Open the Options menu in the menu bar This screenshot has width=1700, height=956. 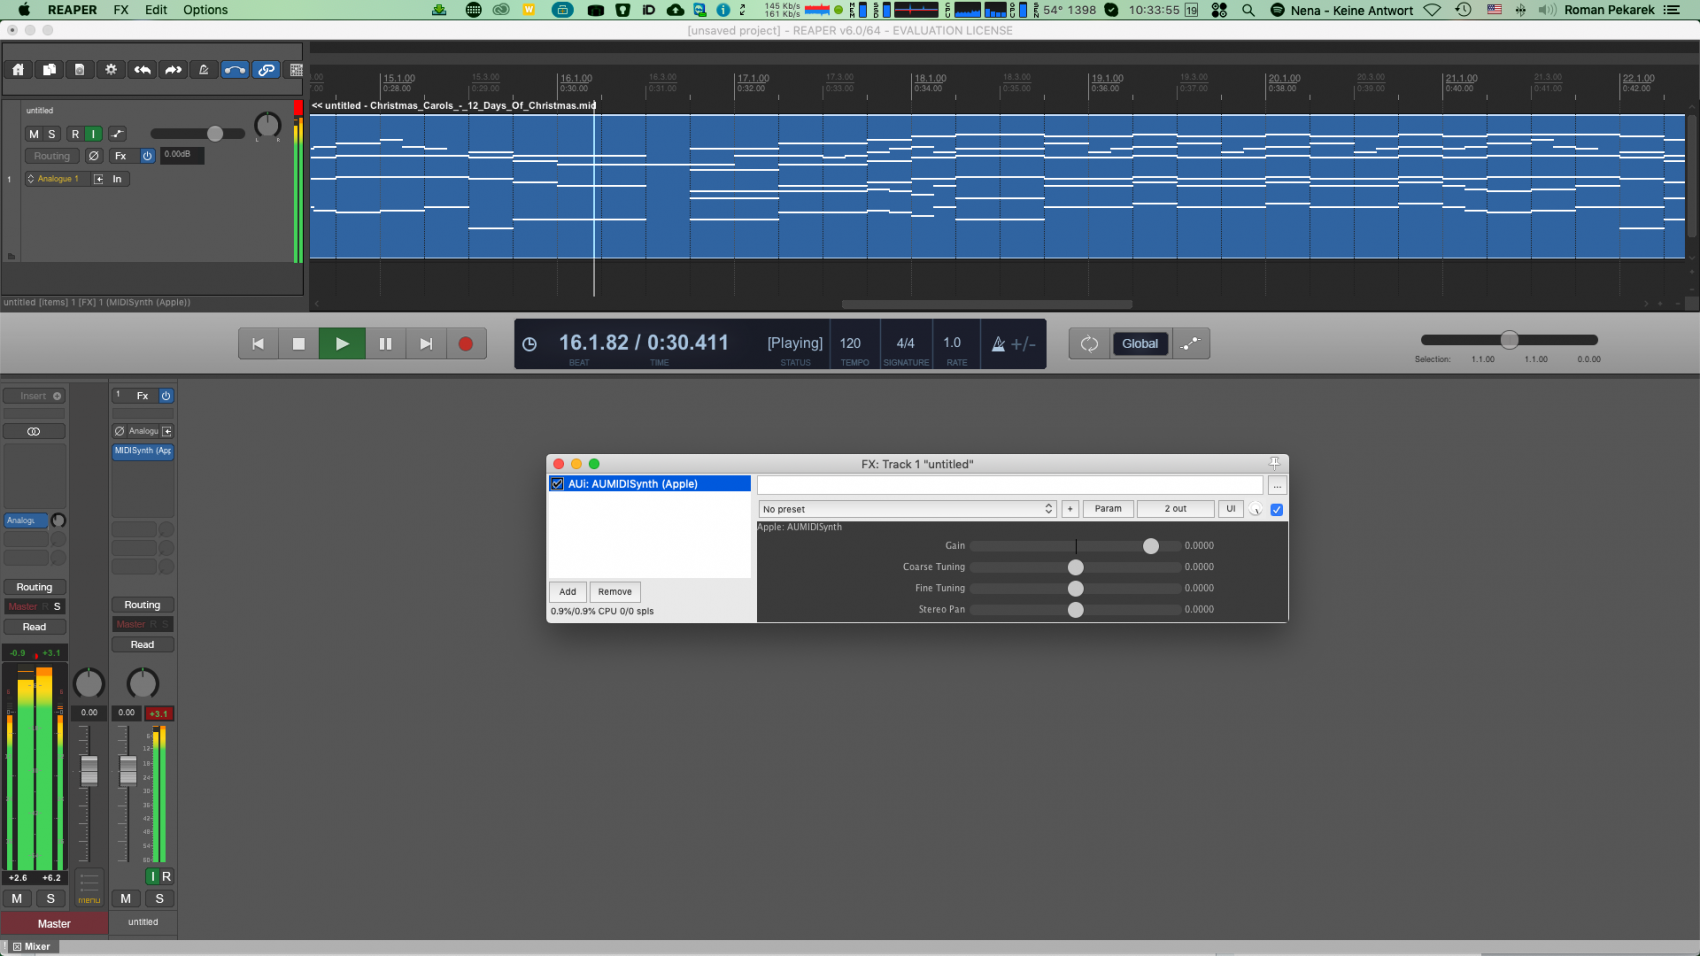205,10
